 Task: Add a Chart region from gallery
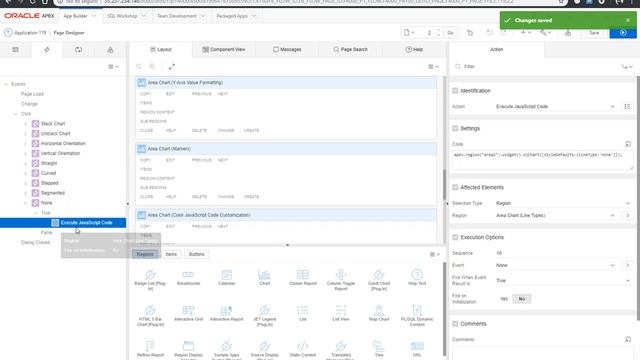[x=264, y=278]
